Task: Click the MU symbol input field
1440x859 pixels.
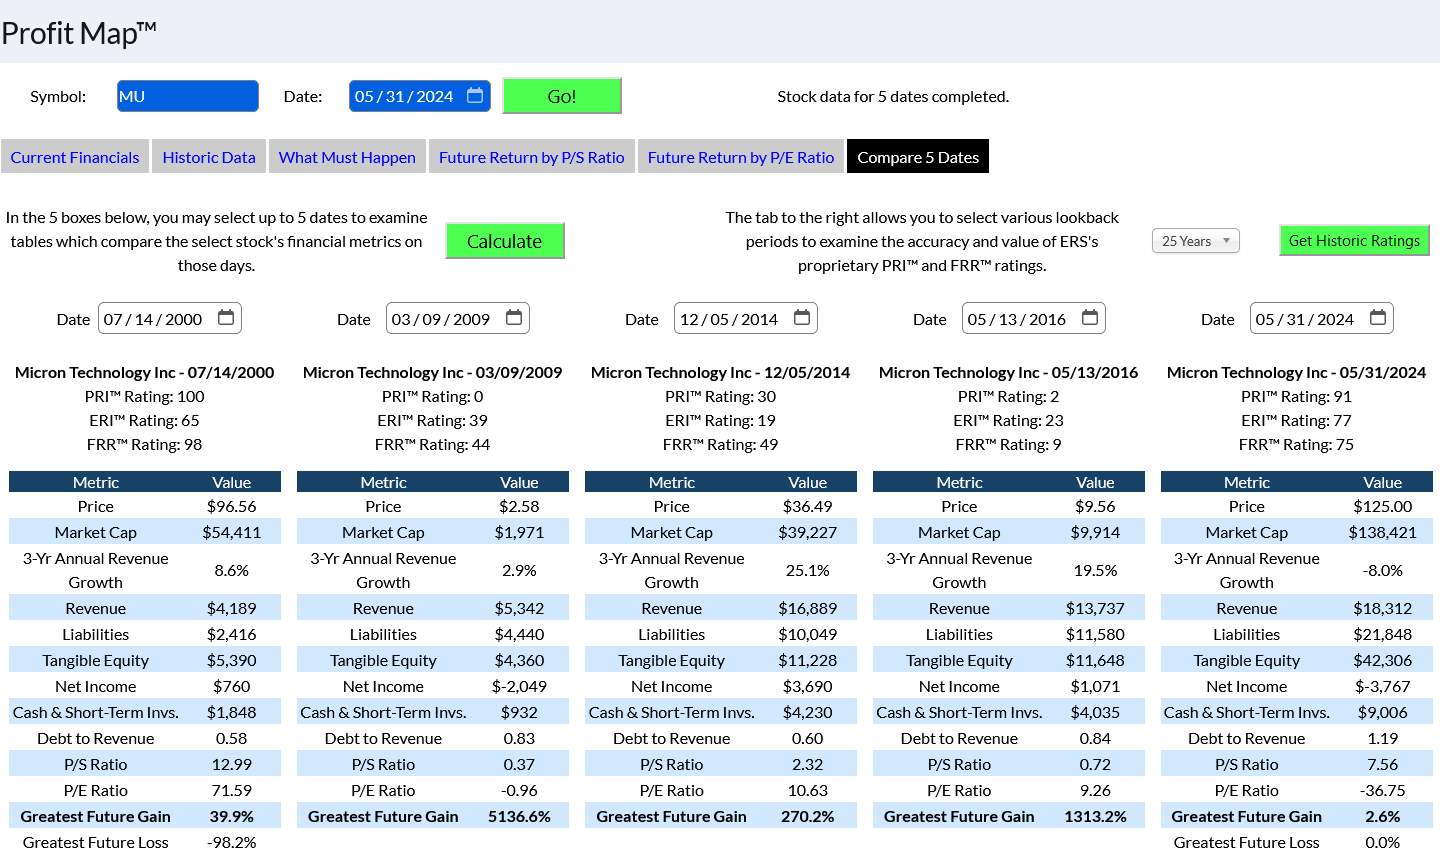Action: (x=188, y=96)
